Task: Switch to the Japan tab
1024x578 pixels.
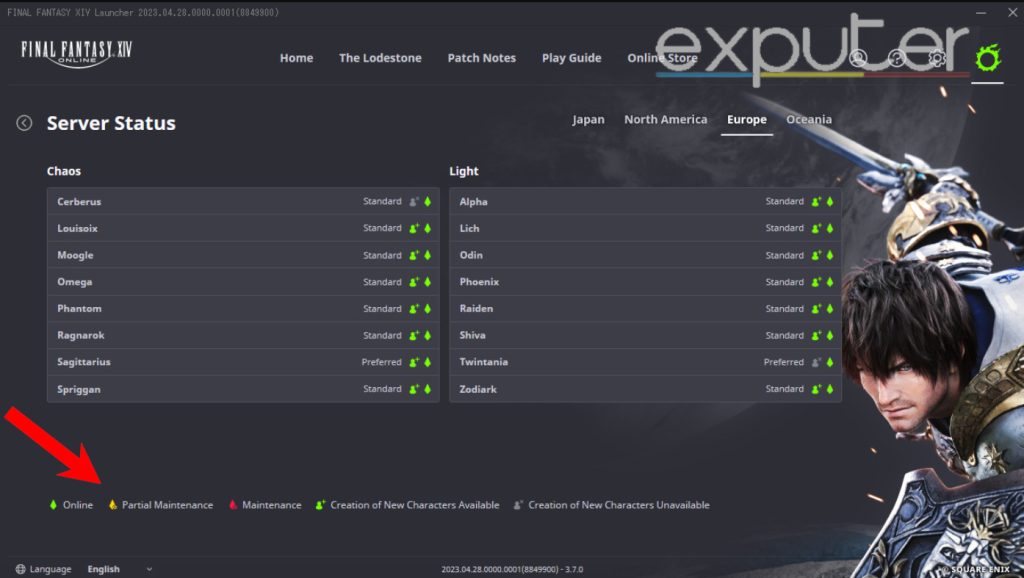Action: (x=589, y=119)
